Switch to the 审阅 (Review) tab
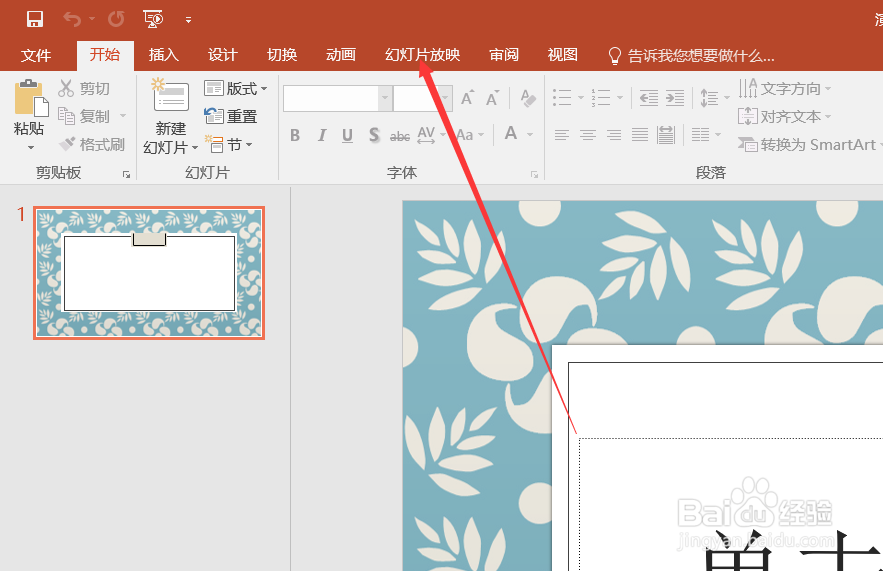This screenshot has width=883, height=571. [504, 55]
